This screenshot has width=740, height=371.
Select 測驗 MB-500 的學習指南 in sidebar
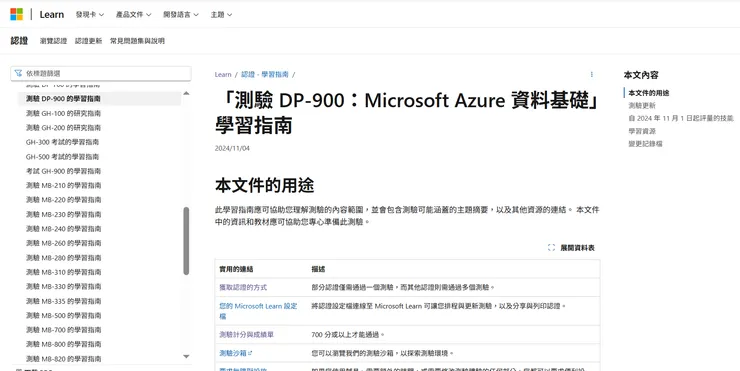point(63,315)
